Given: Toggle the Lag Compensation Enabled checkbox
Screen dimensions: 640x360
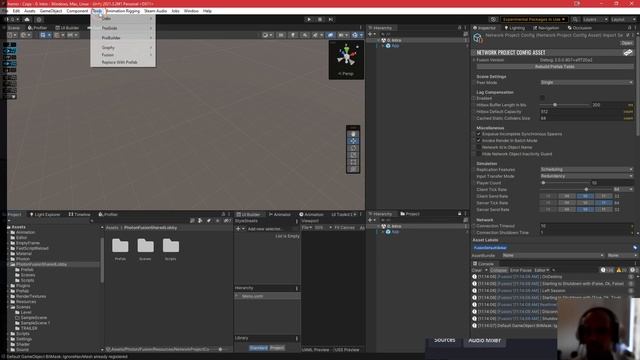Looking at the screenshot, I should (x=542, y=98).
